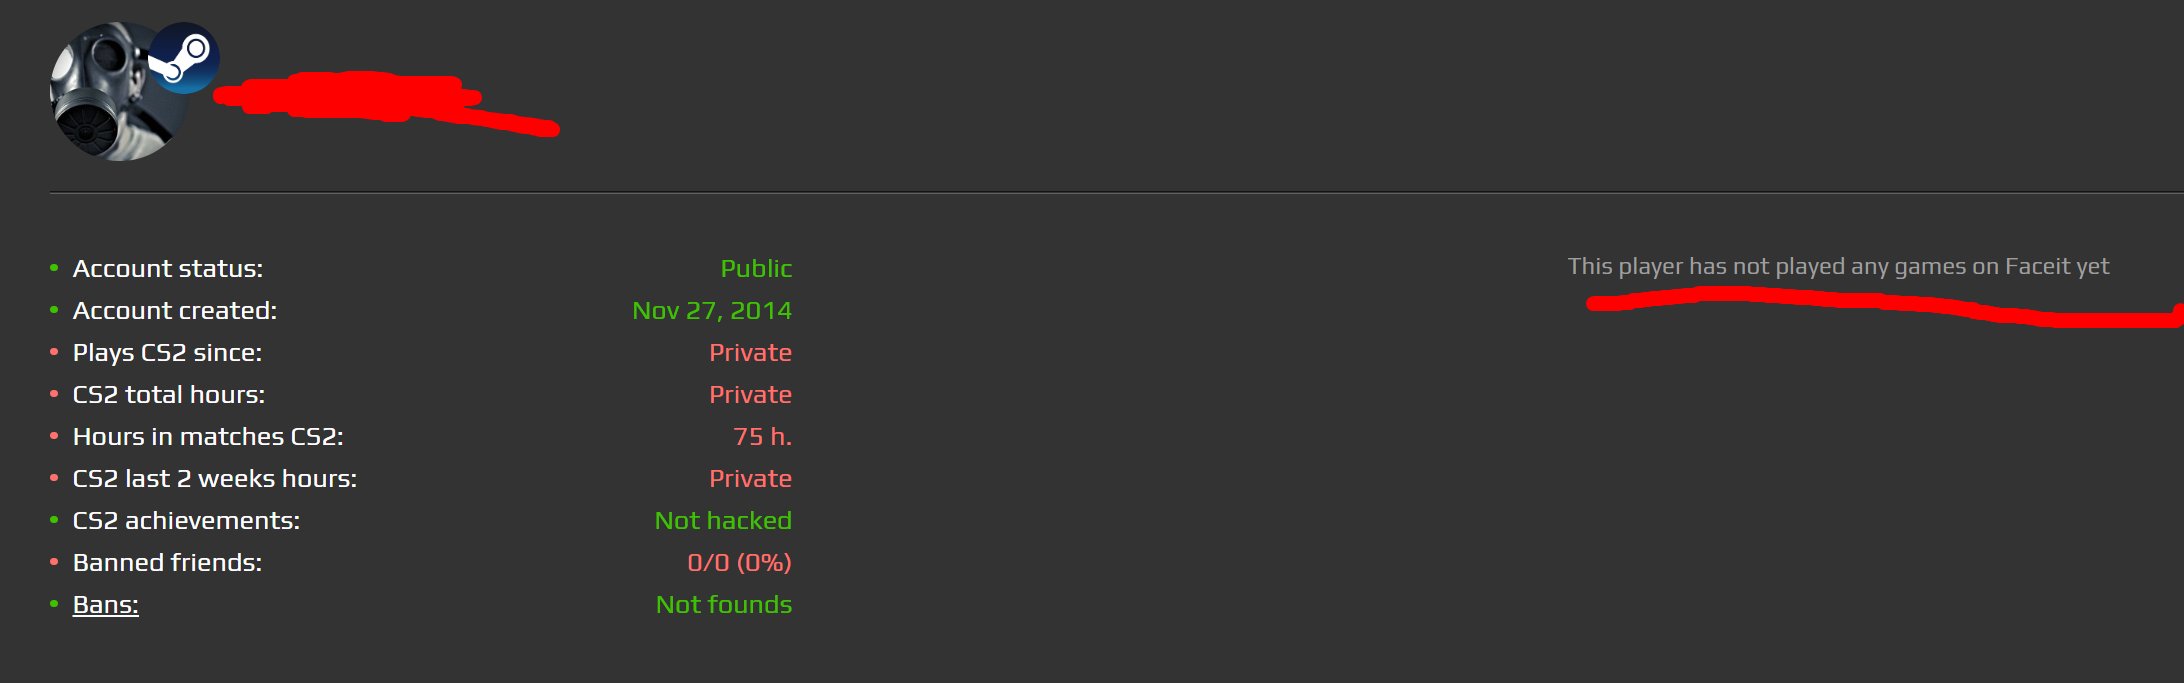Viewport: 2184px width, 683px height.
Task: Click the 'Hours in matches CS2:' label
Action: click(x=208, y=437)
